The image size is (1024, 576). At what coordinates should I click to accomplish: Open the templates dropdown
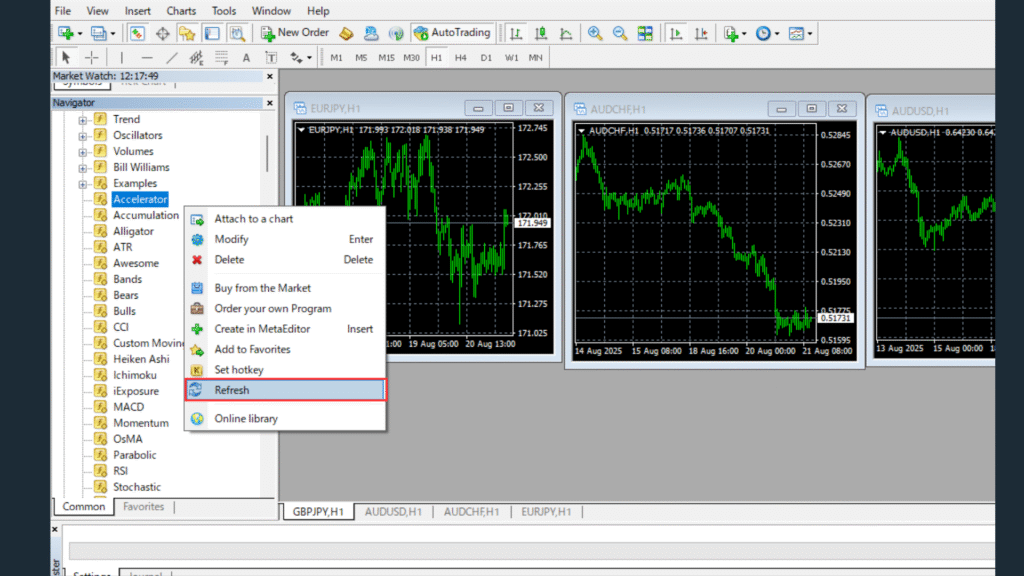(x=810, y=34)
